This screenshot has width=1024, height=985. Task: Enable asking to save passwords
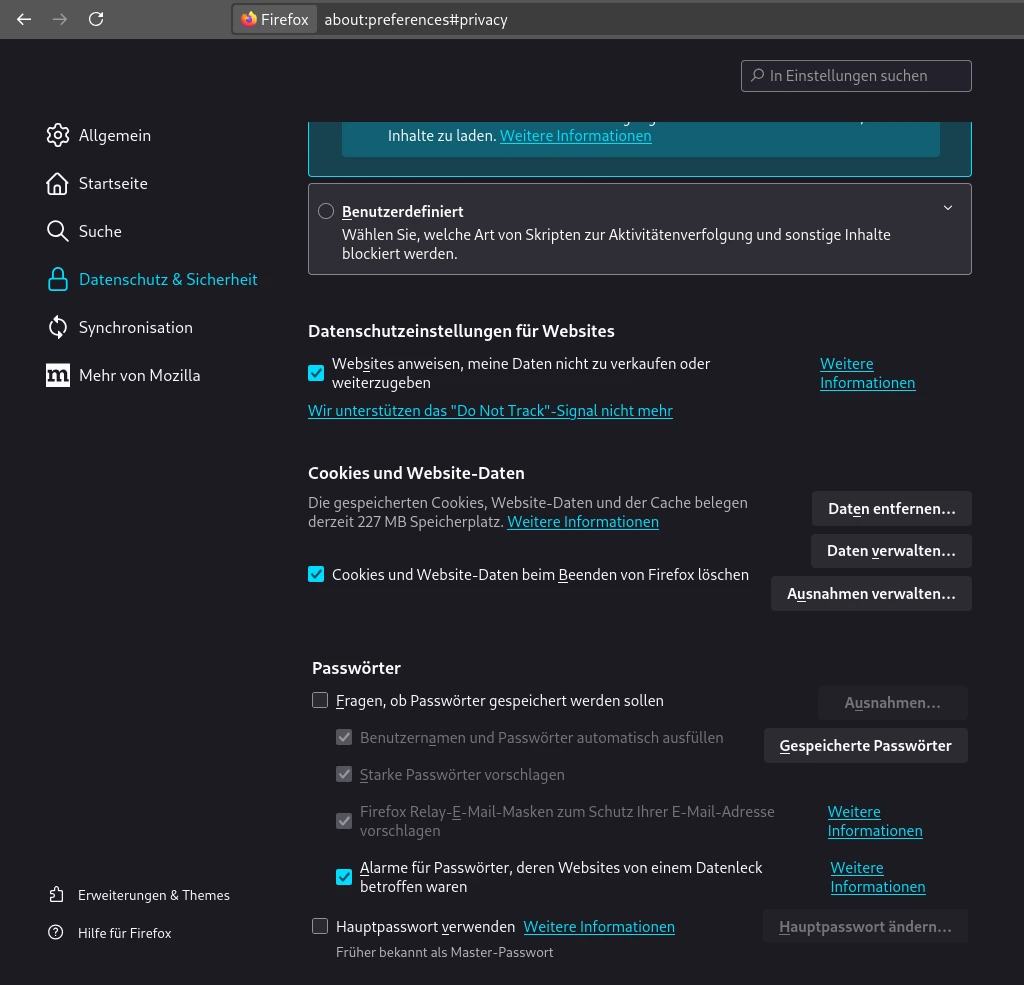click(320, 700)
